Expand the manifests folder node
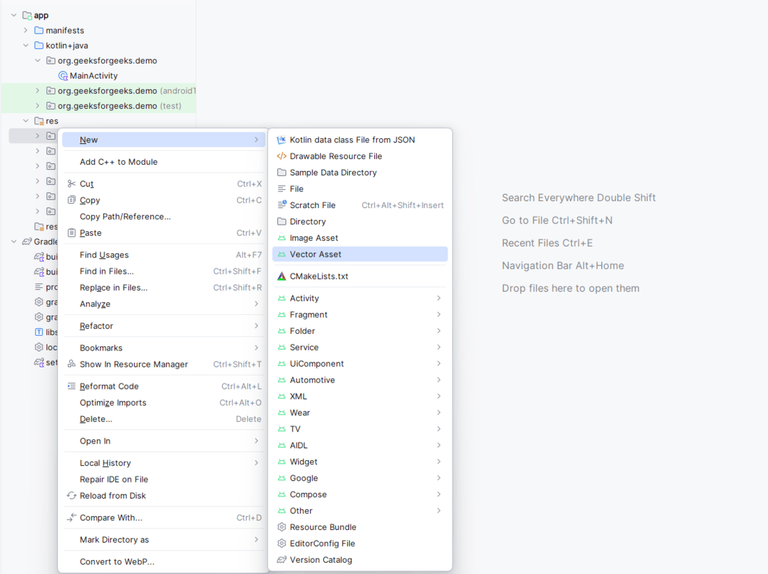The height and width of the screenshot is (574, 768). 25,30
